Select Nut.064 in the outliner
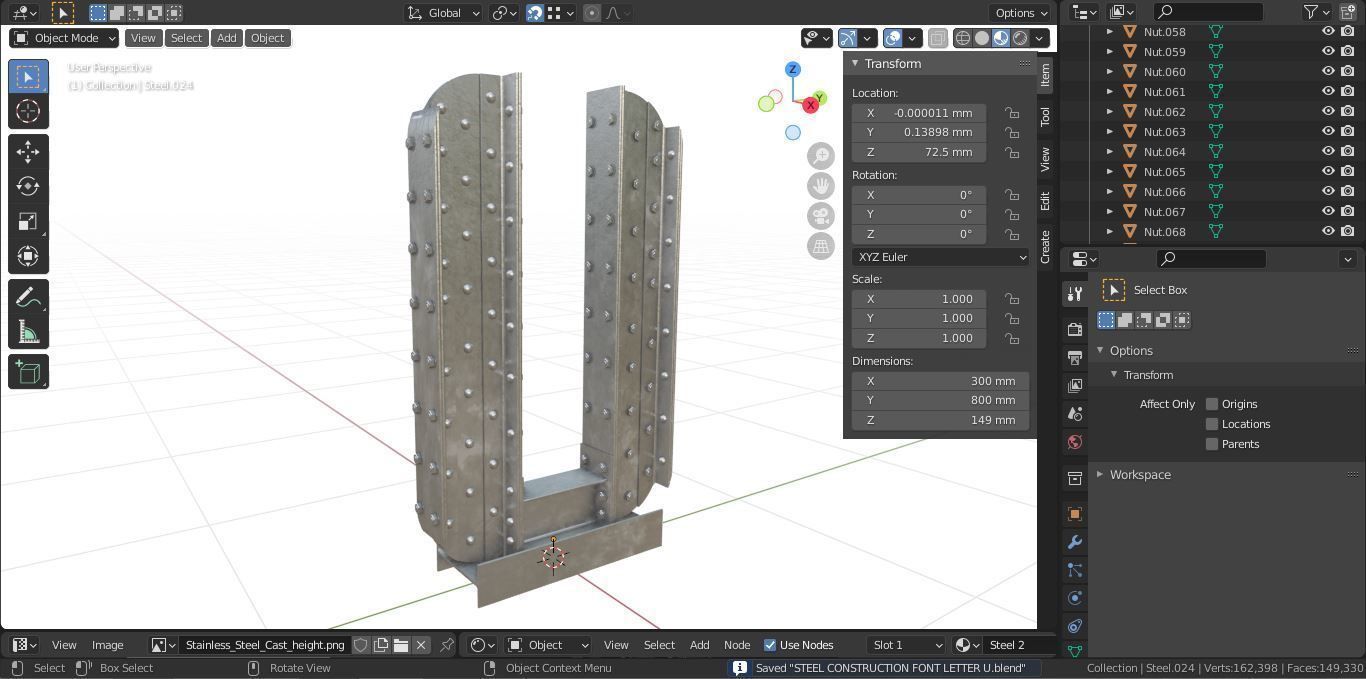The height and width of the screenshot is (679, 1366). 1164,152
